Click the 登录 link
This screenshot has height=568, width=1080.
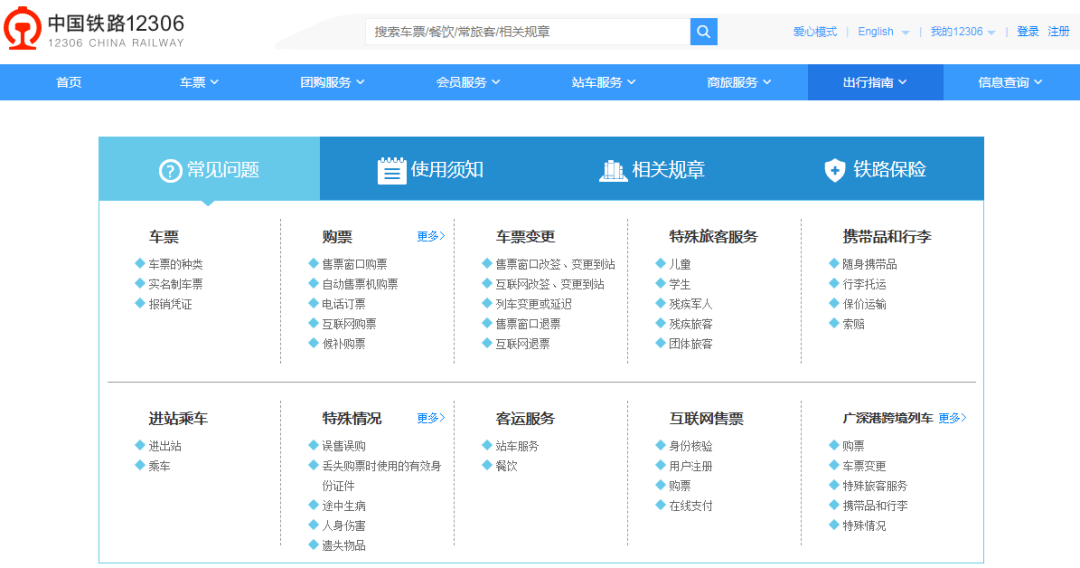tap(1028, 32)
